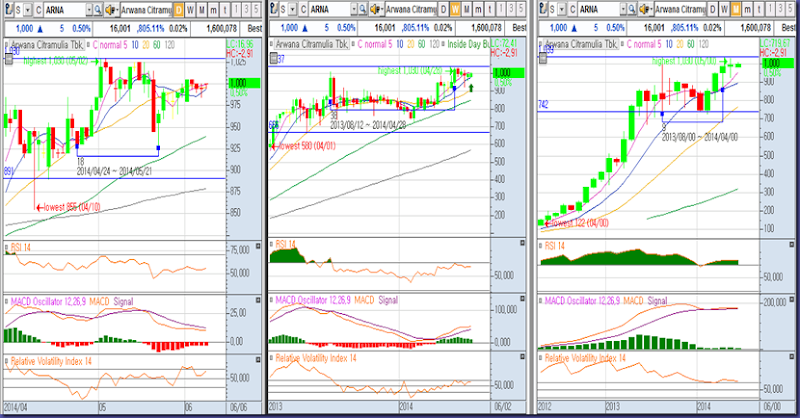Open the ARNA stock code dropdown in left chart
The image size is (800, 418).
[x=89, y=10]
